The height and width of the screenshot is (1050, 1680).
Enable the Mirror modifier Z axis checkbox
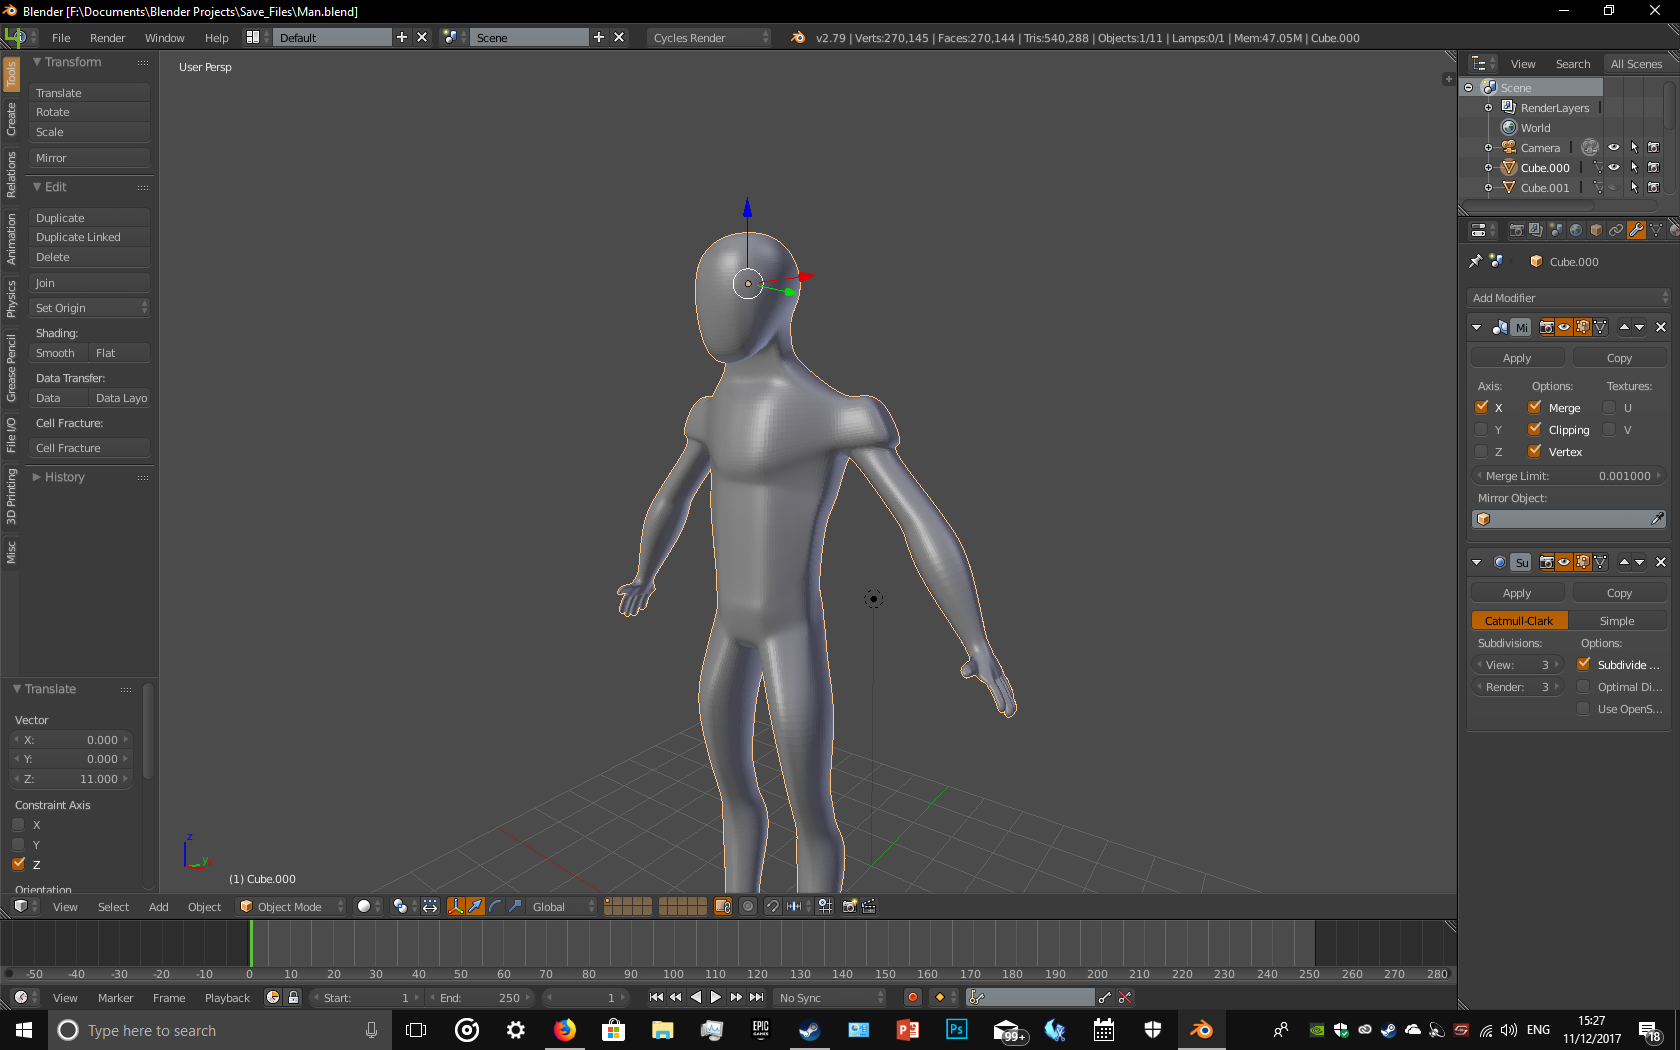point(1482,451)
